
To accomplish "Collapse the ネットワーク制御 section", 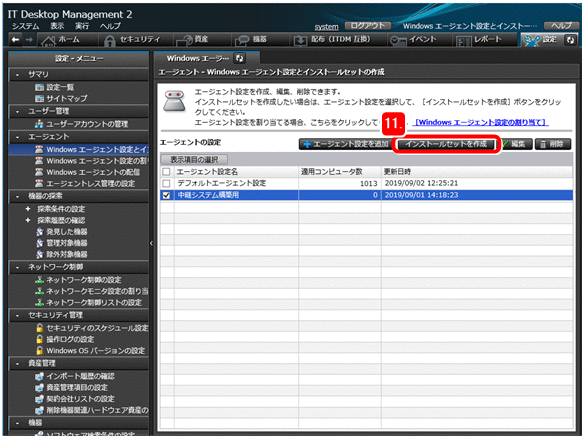I will [17, 267].
